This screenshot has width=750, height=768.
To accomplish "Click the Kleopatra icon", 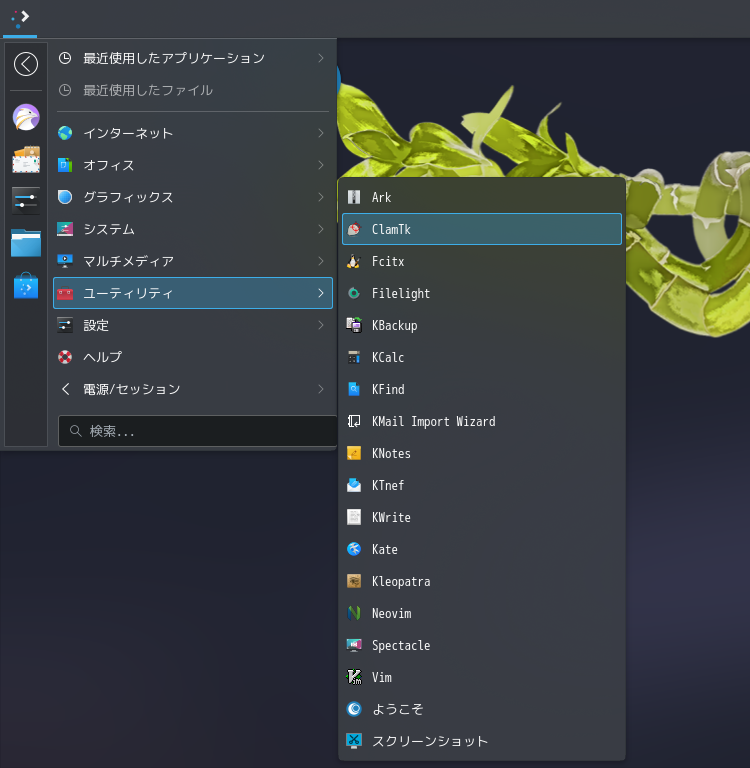I will [x=354, y=581].
